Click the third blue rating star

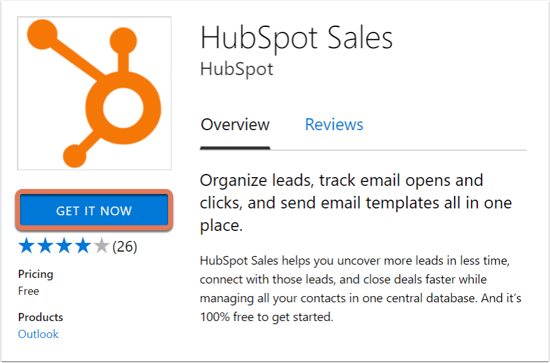tap(64, 246)
